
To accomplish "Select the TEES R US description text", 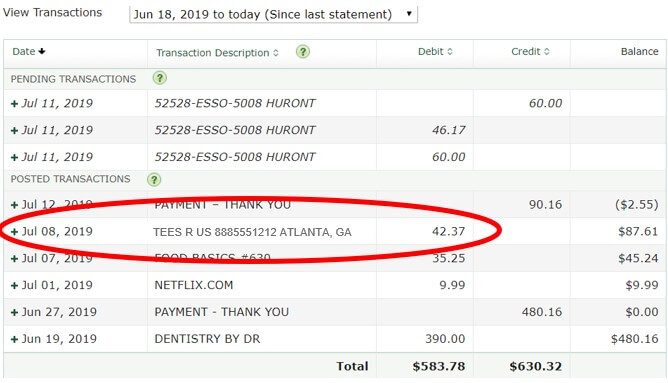I will 252,232.
